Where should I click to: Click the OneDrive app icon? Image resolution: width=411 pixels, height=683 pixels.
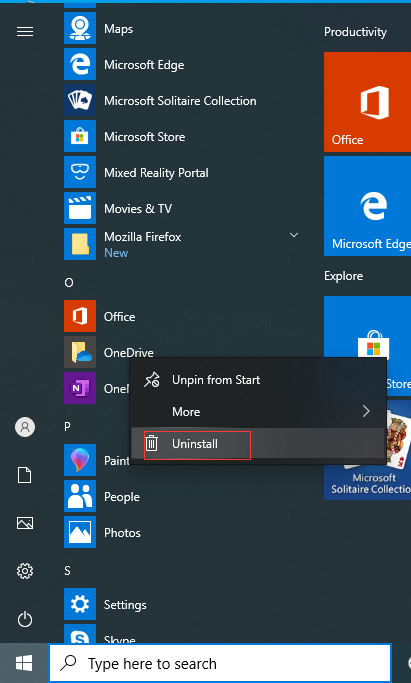[80, 352]
